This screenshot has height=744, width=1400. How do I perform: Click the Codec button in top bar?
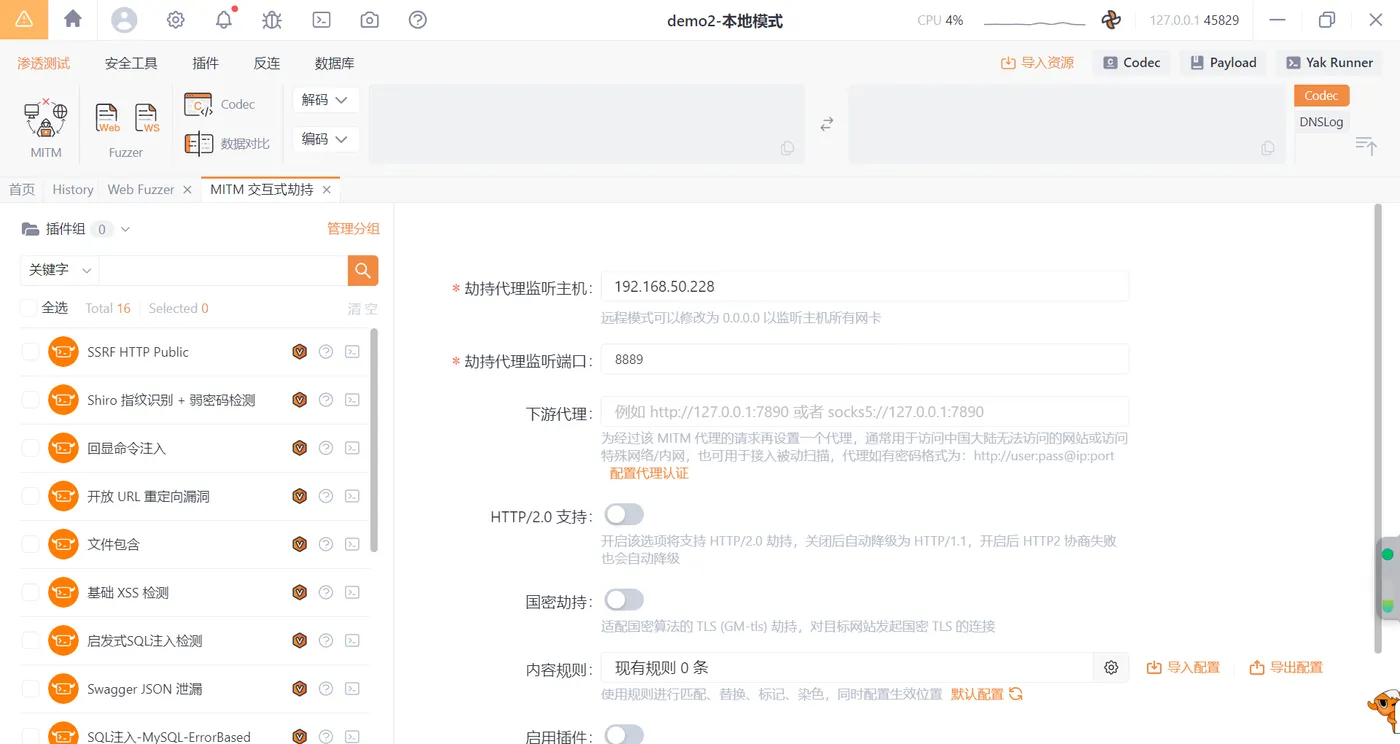(x=1132, y=62)
